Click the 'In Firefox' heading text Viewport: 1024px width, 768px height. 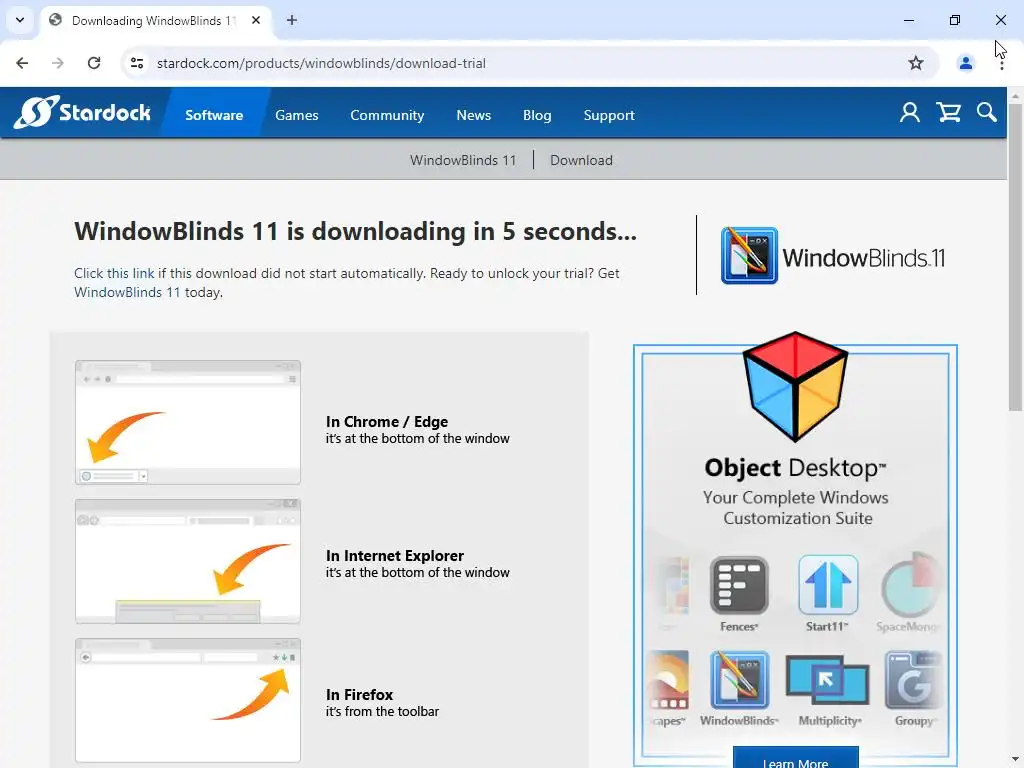point(359,695)
